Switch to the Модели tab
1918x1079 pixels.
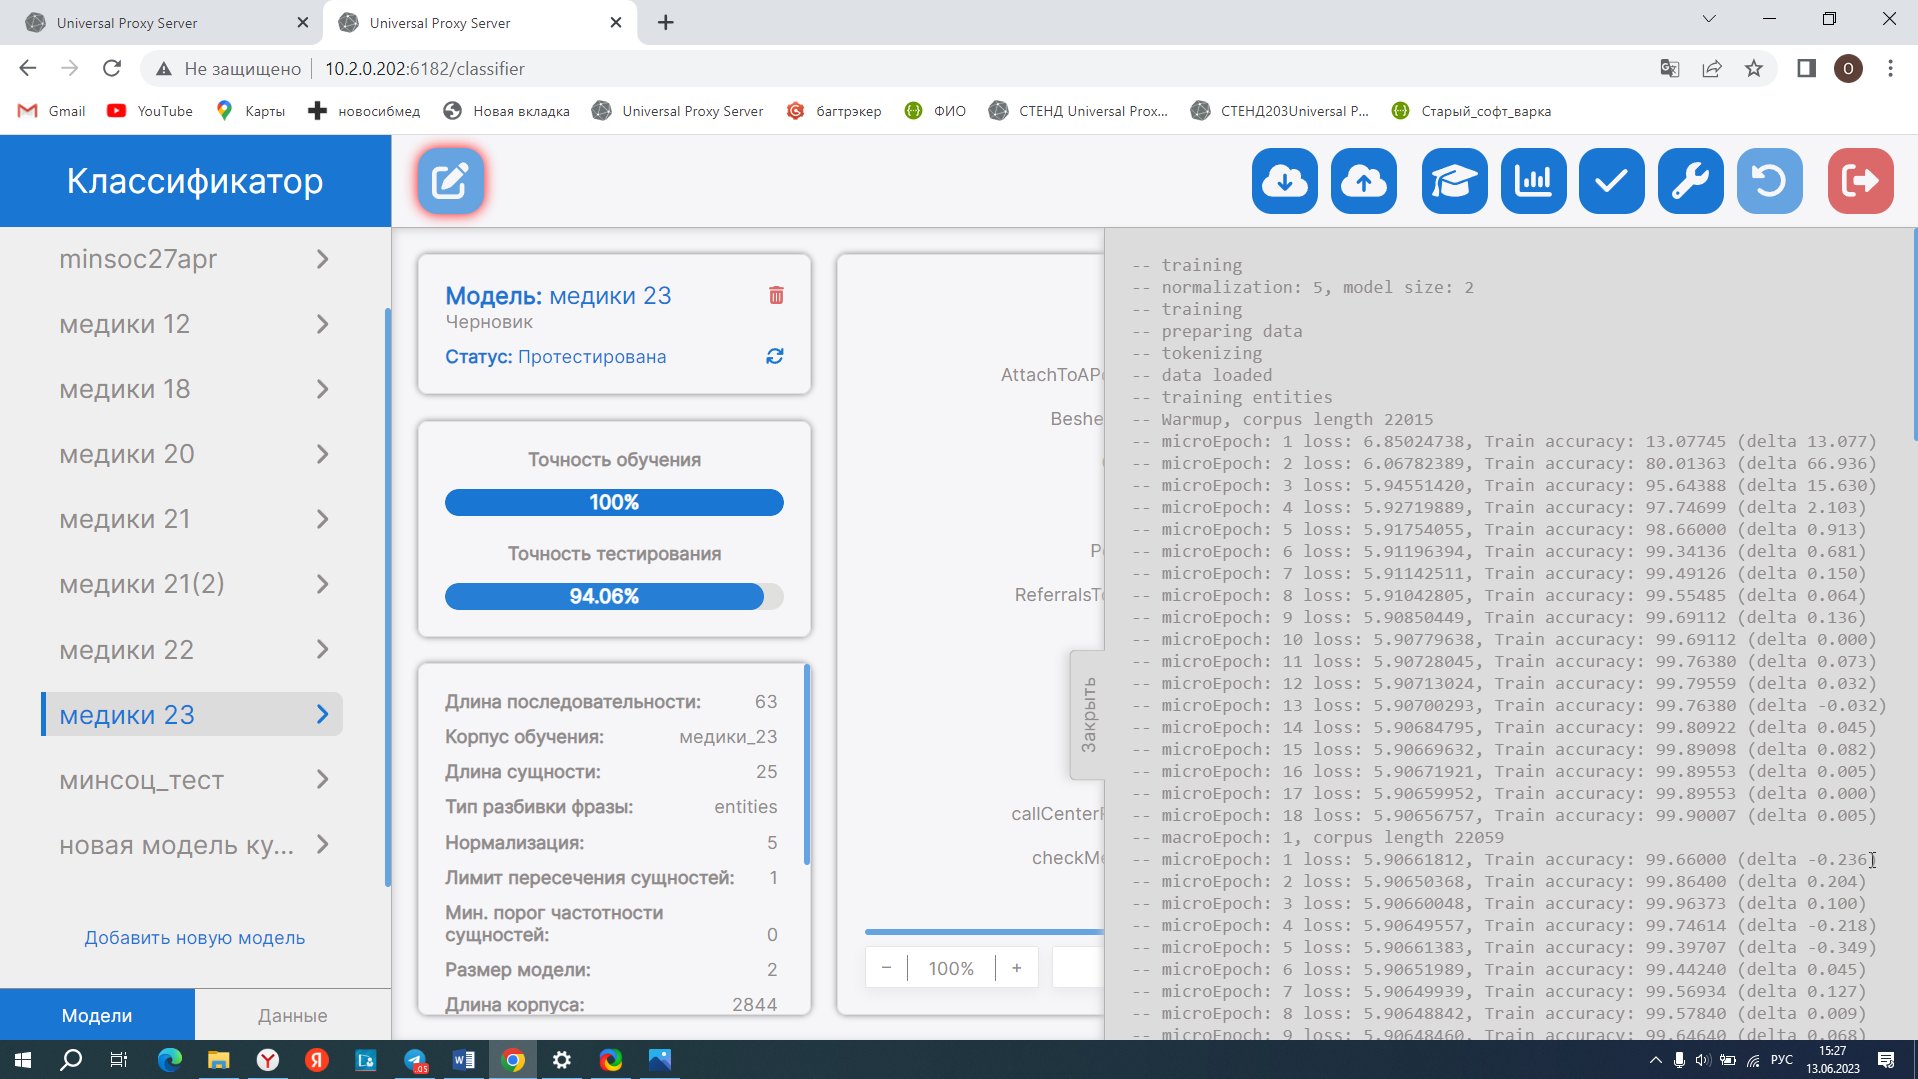point(97,1015)
